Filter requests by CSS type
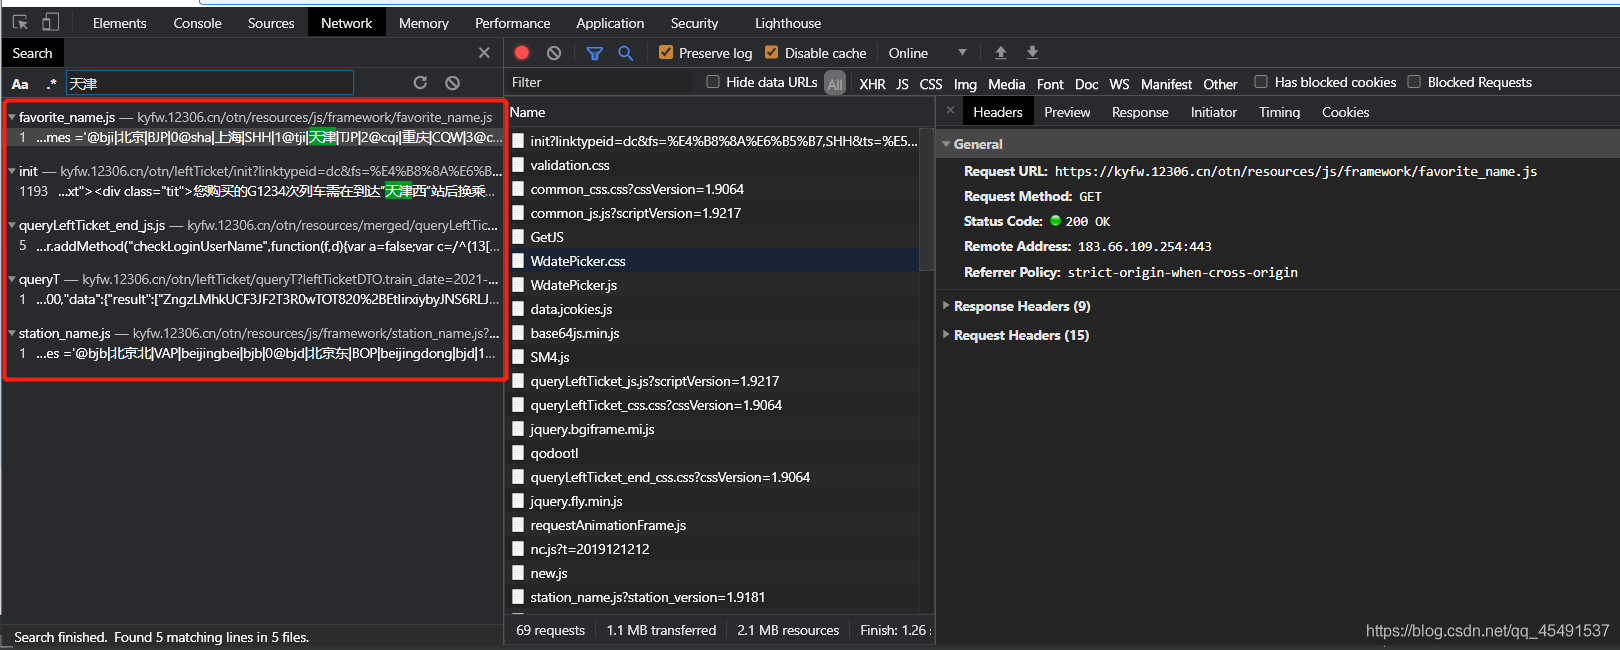1620x650 pixels. point(931,84)
